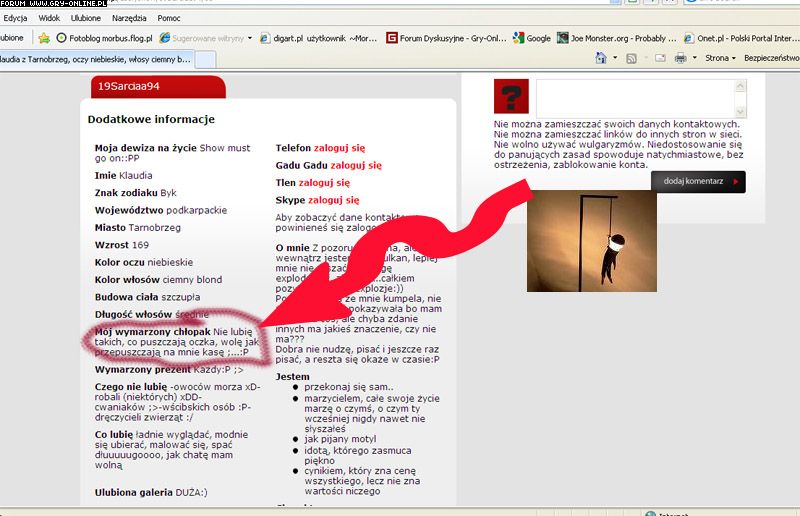Image resolution: width=800 pixels, height=516 pixels.
Task: Click the 19Sarciaa94 profile header
Action: tap(158, 87)
